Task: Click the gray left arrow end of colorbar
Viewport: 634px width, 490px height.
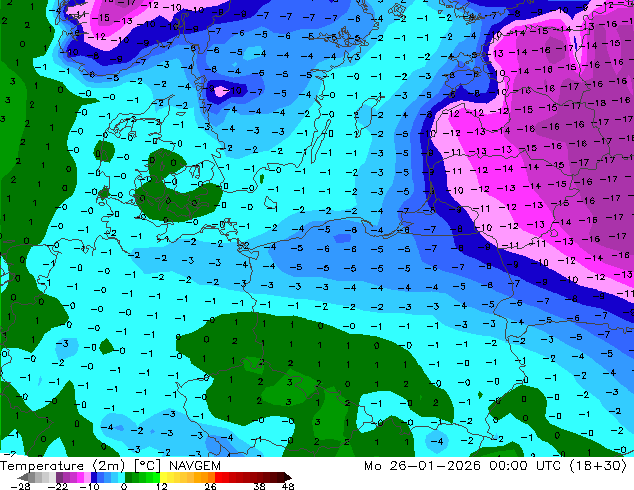Action: (23, 477)
